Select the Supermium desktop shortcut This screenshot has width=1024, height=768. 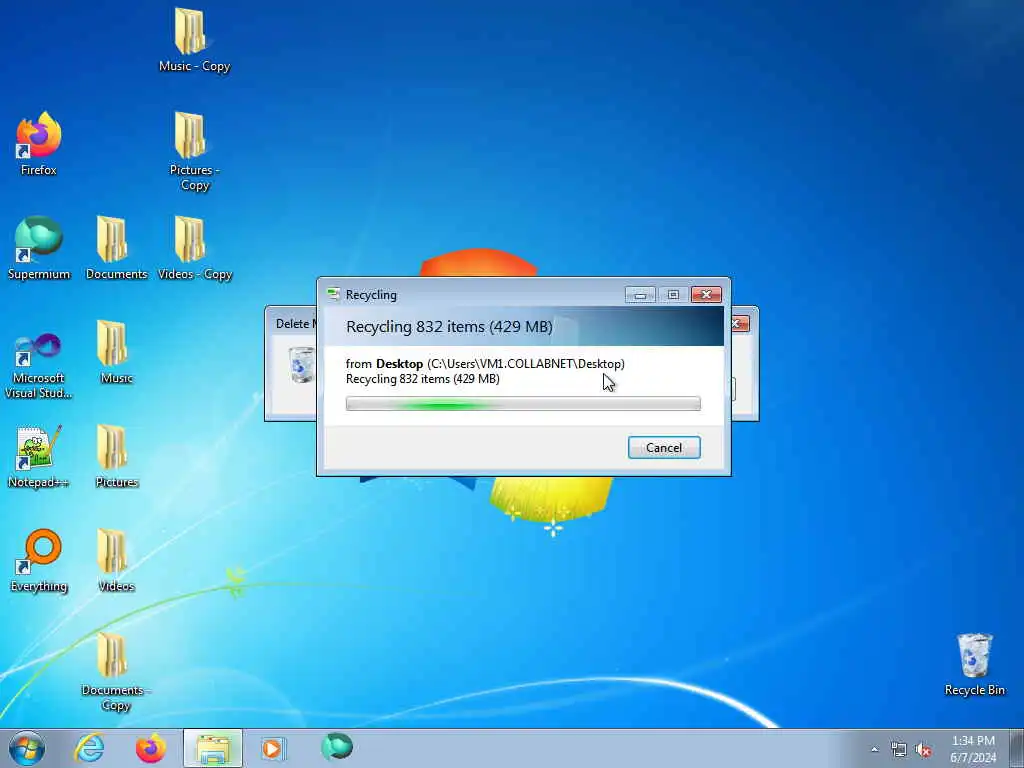[39, 248]
